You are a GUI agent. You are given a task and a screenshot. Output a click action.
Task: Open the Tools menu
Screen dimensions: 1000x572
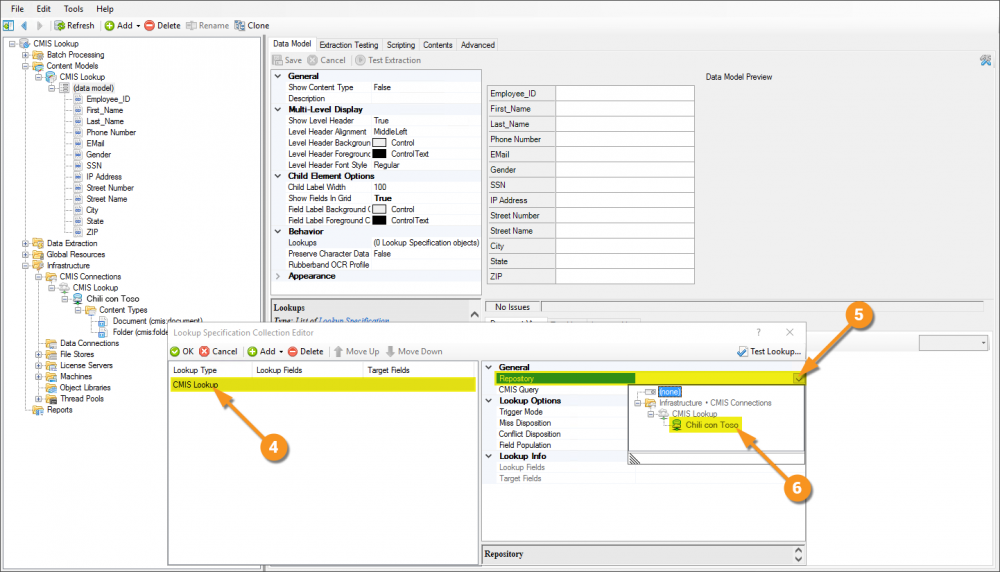(73, 9)
